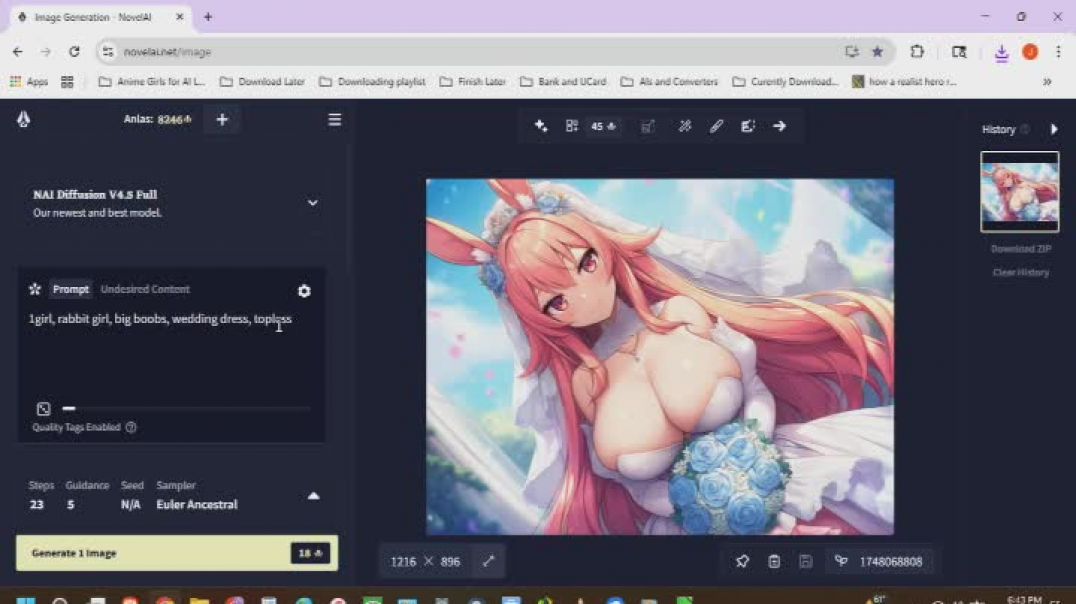Open the generated image thumbnail in History
Viewport: 1076px width, 604px height.
coord(1019,192)
